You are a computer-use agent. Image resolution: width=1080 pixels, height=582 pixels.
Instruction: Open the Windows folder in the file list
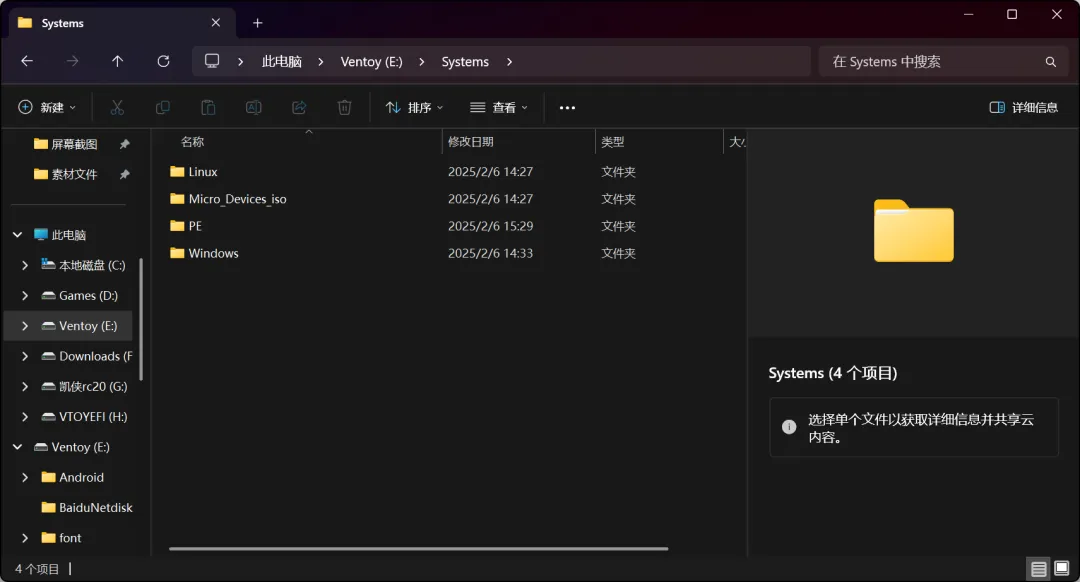[x=213, y=253]
